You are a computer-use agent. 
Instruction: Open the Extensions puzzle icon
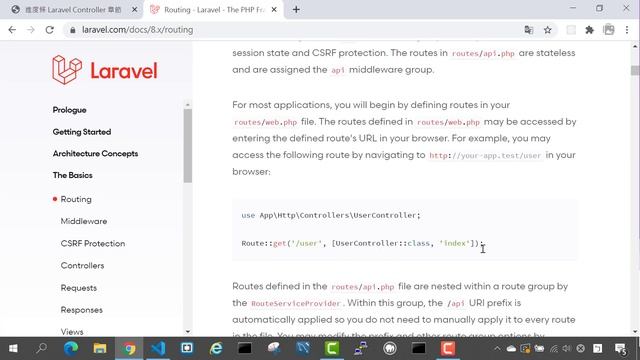tap(589, 30)
